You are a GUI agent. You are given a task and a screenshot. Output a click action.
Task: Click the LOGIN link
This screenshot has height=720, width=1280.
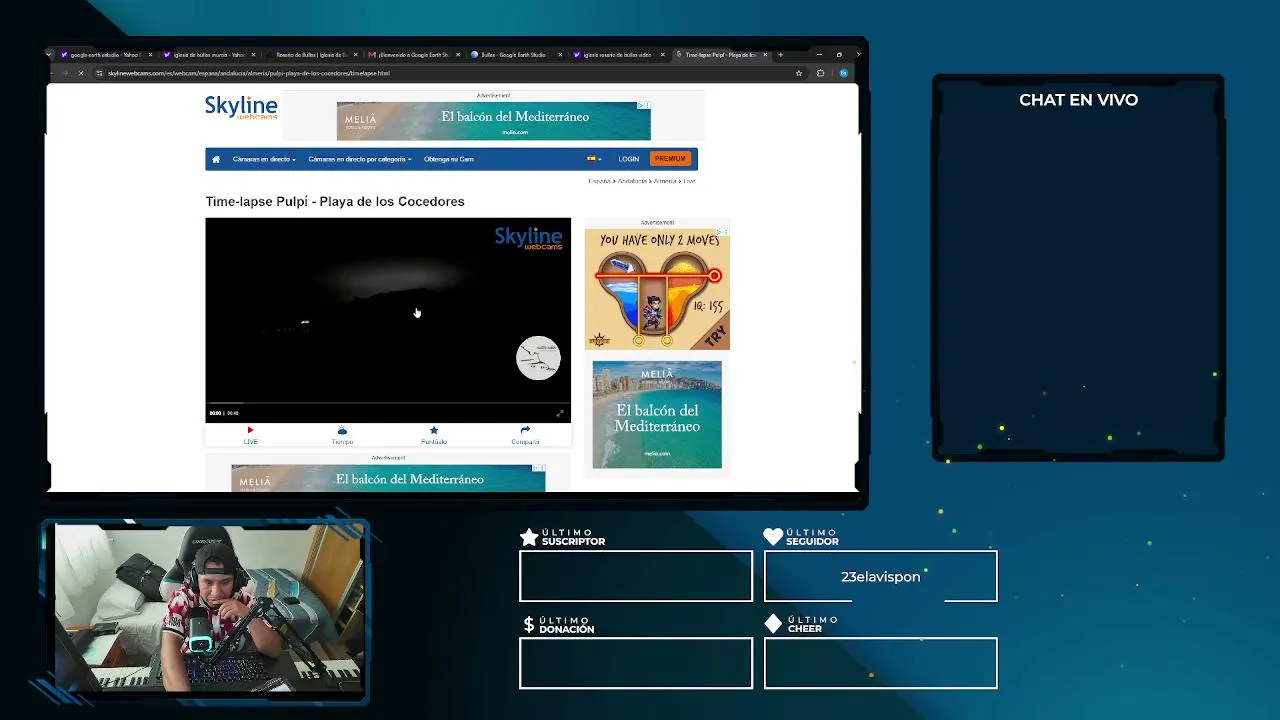coord(628,159)
